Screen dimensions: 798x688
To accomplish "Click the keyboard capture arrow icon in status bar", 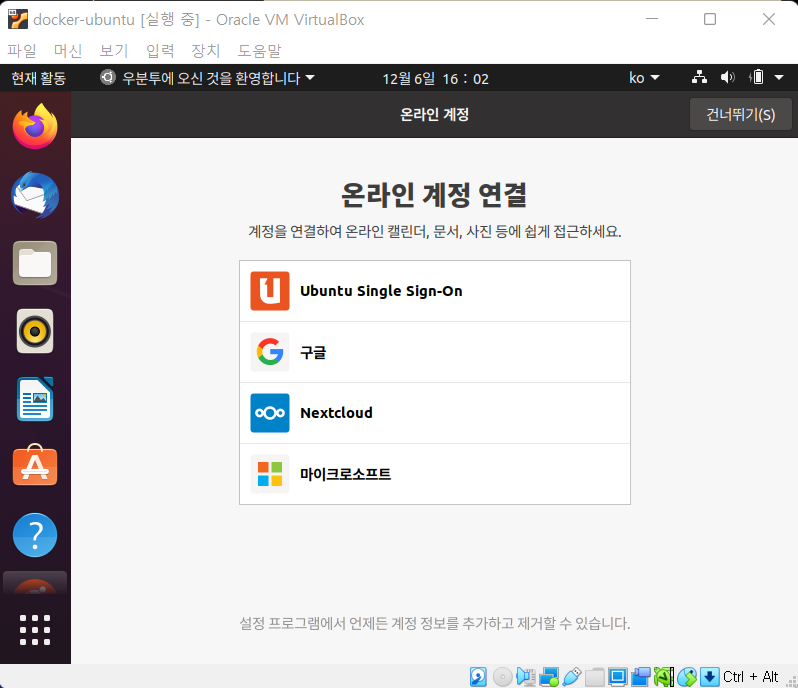I will 709,677.
